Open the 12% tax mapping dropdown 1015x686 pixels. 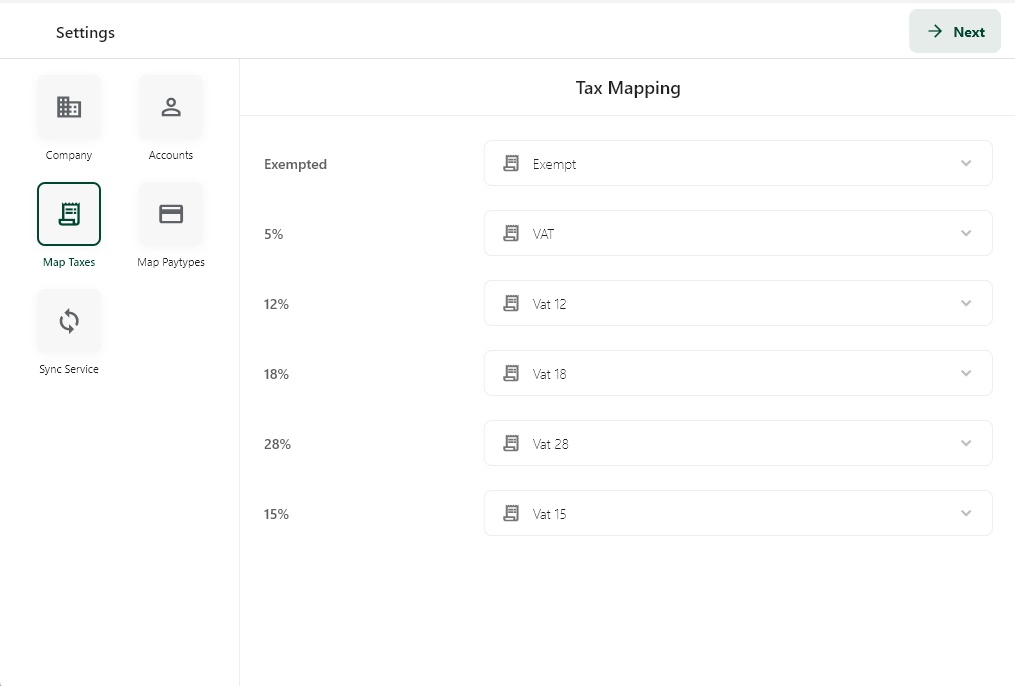tap(737, 304)
